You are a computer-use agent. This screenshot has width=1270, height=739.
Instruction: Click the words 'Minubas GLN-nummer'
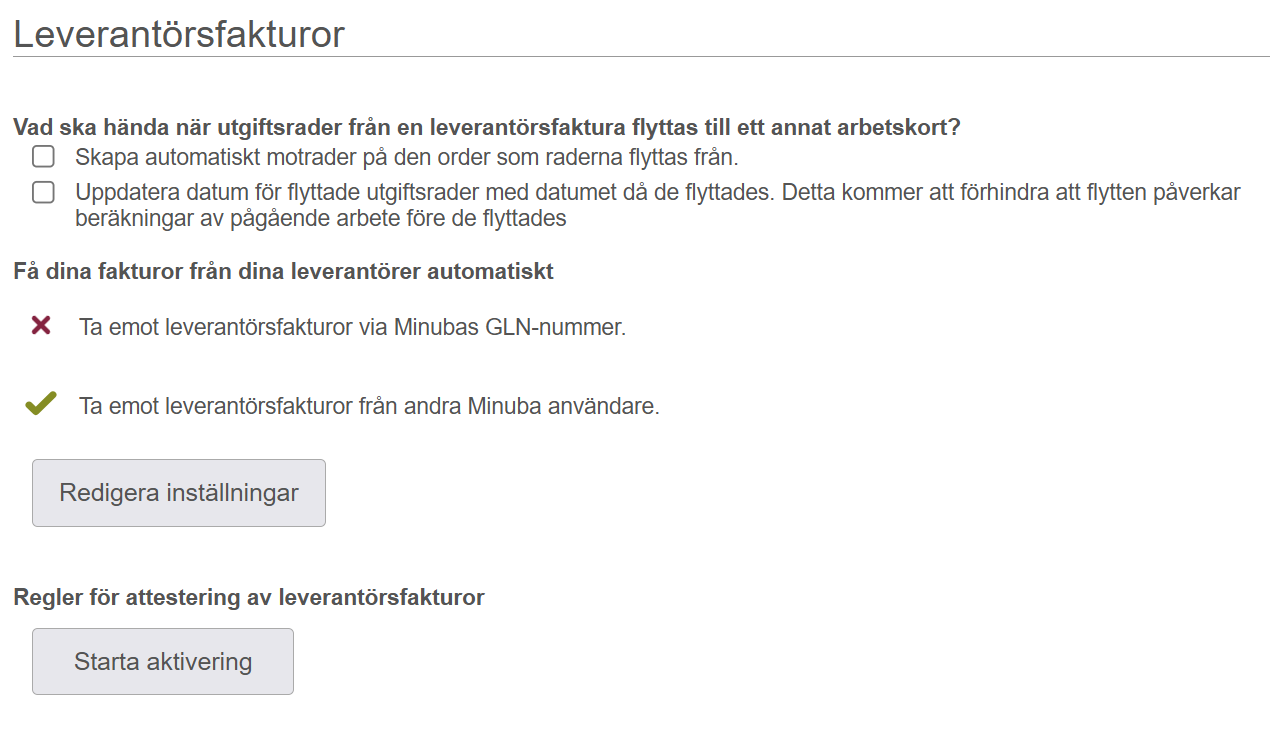(x=510, y=327)
